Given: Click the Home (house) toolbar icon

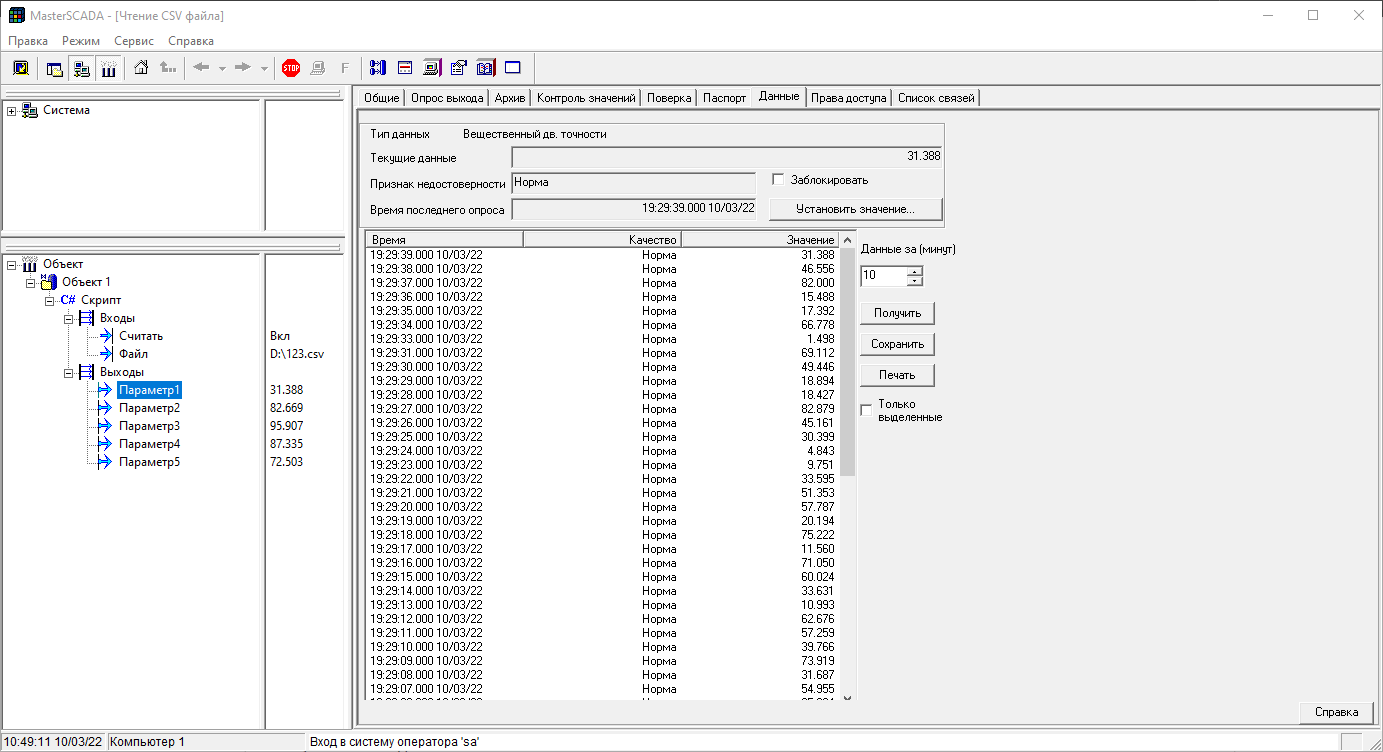Looking at the screenshot, I should pyautogui.click(x=141, y=68).
